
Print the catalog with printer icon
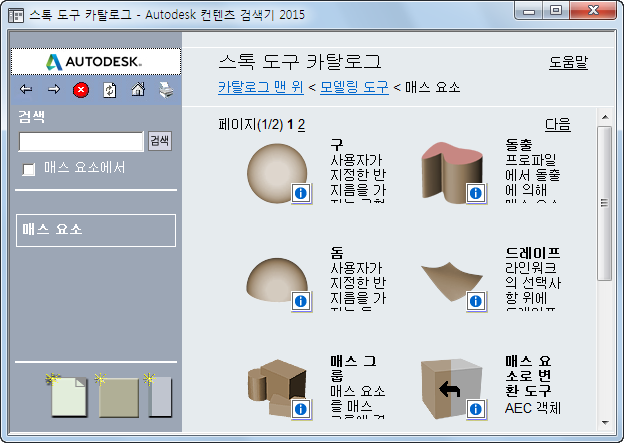point(166,90)
